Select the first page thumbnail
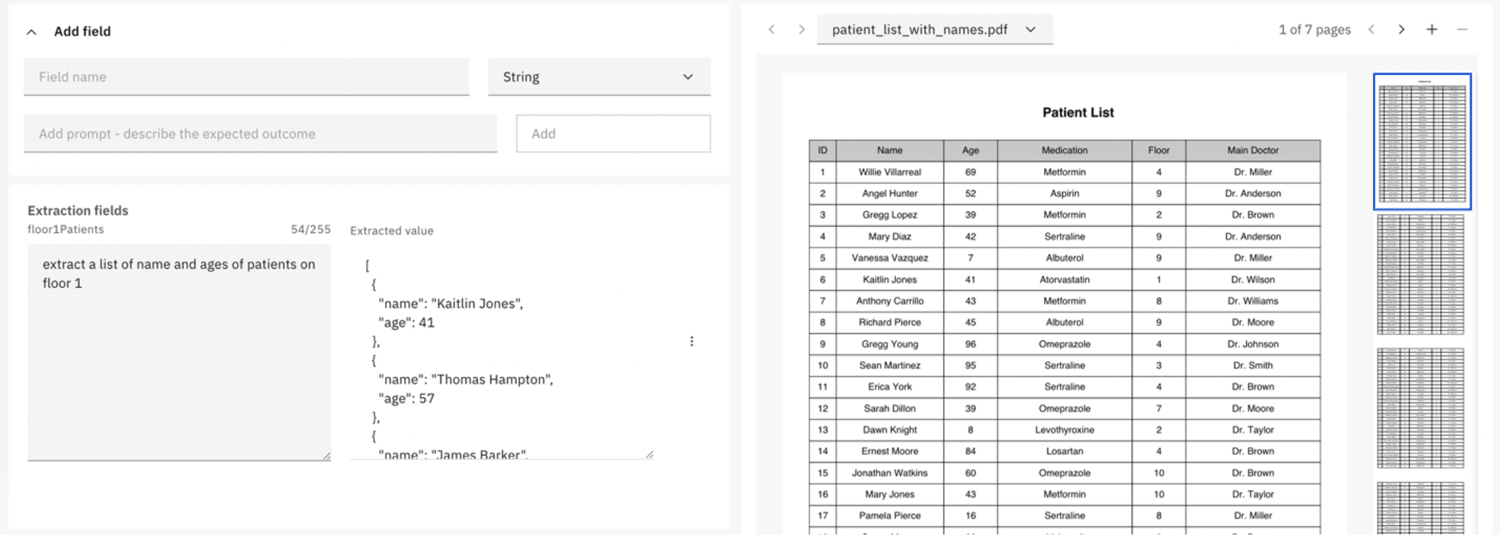1500x540 pixels. click(1421, 141)
